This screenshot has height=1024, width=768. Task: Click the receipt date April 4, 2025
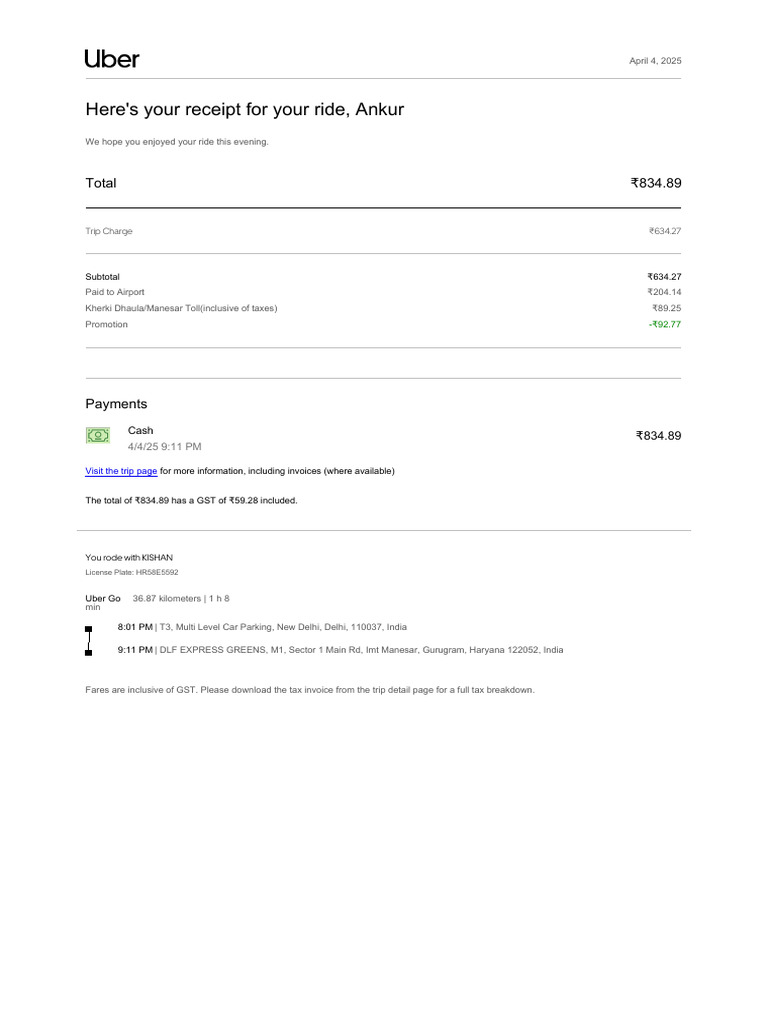(x=655, y=61)
